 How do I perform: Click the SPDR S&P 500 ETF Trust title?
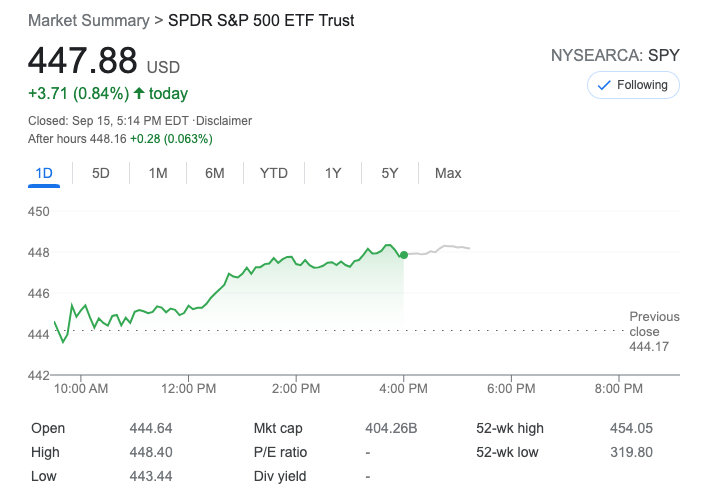click(x=261, y=20)
